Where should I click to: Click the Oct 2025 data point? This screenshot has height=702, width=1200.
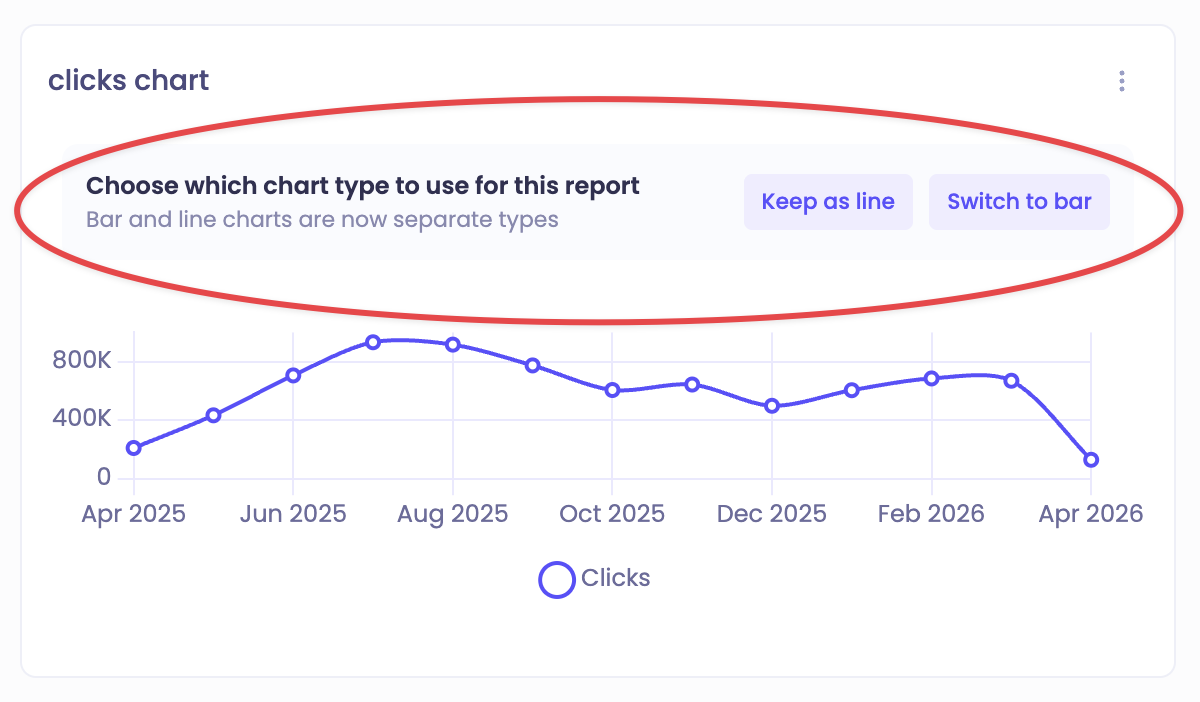612,390
